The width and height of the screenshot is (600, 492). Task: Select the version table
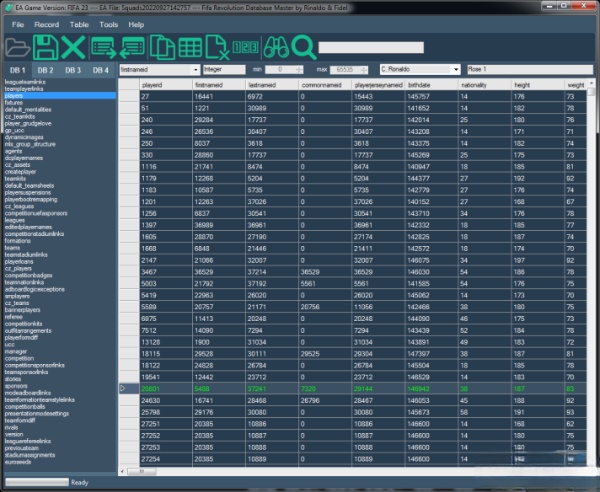[x=14, y=434]
